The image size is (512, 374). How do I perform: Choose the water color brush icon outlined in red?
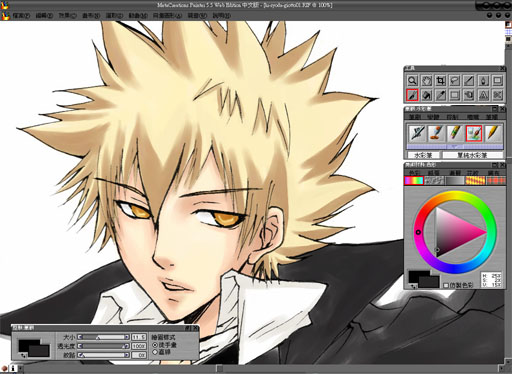[x=474, y=133]
